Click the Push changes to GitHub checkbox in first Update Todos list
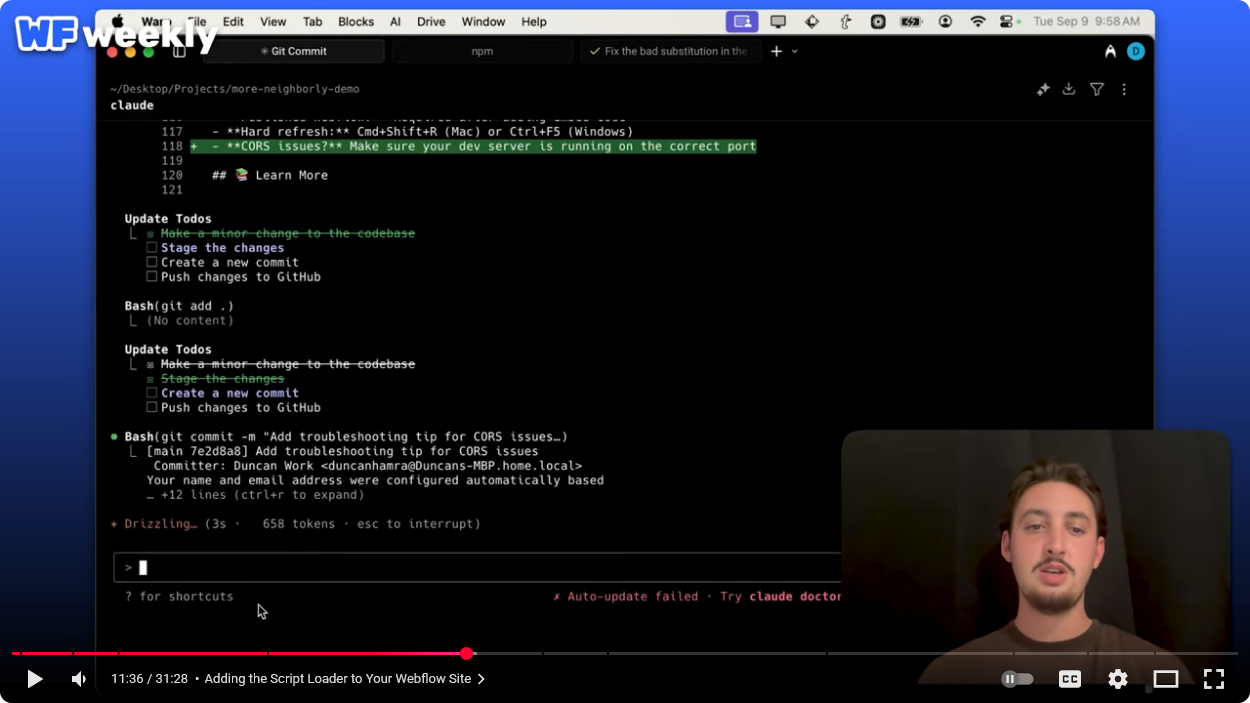 pos(152,277)
